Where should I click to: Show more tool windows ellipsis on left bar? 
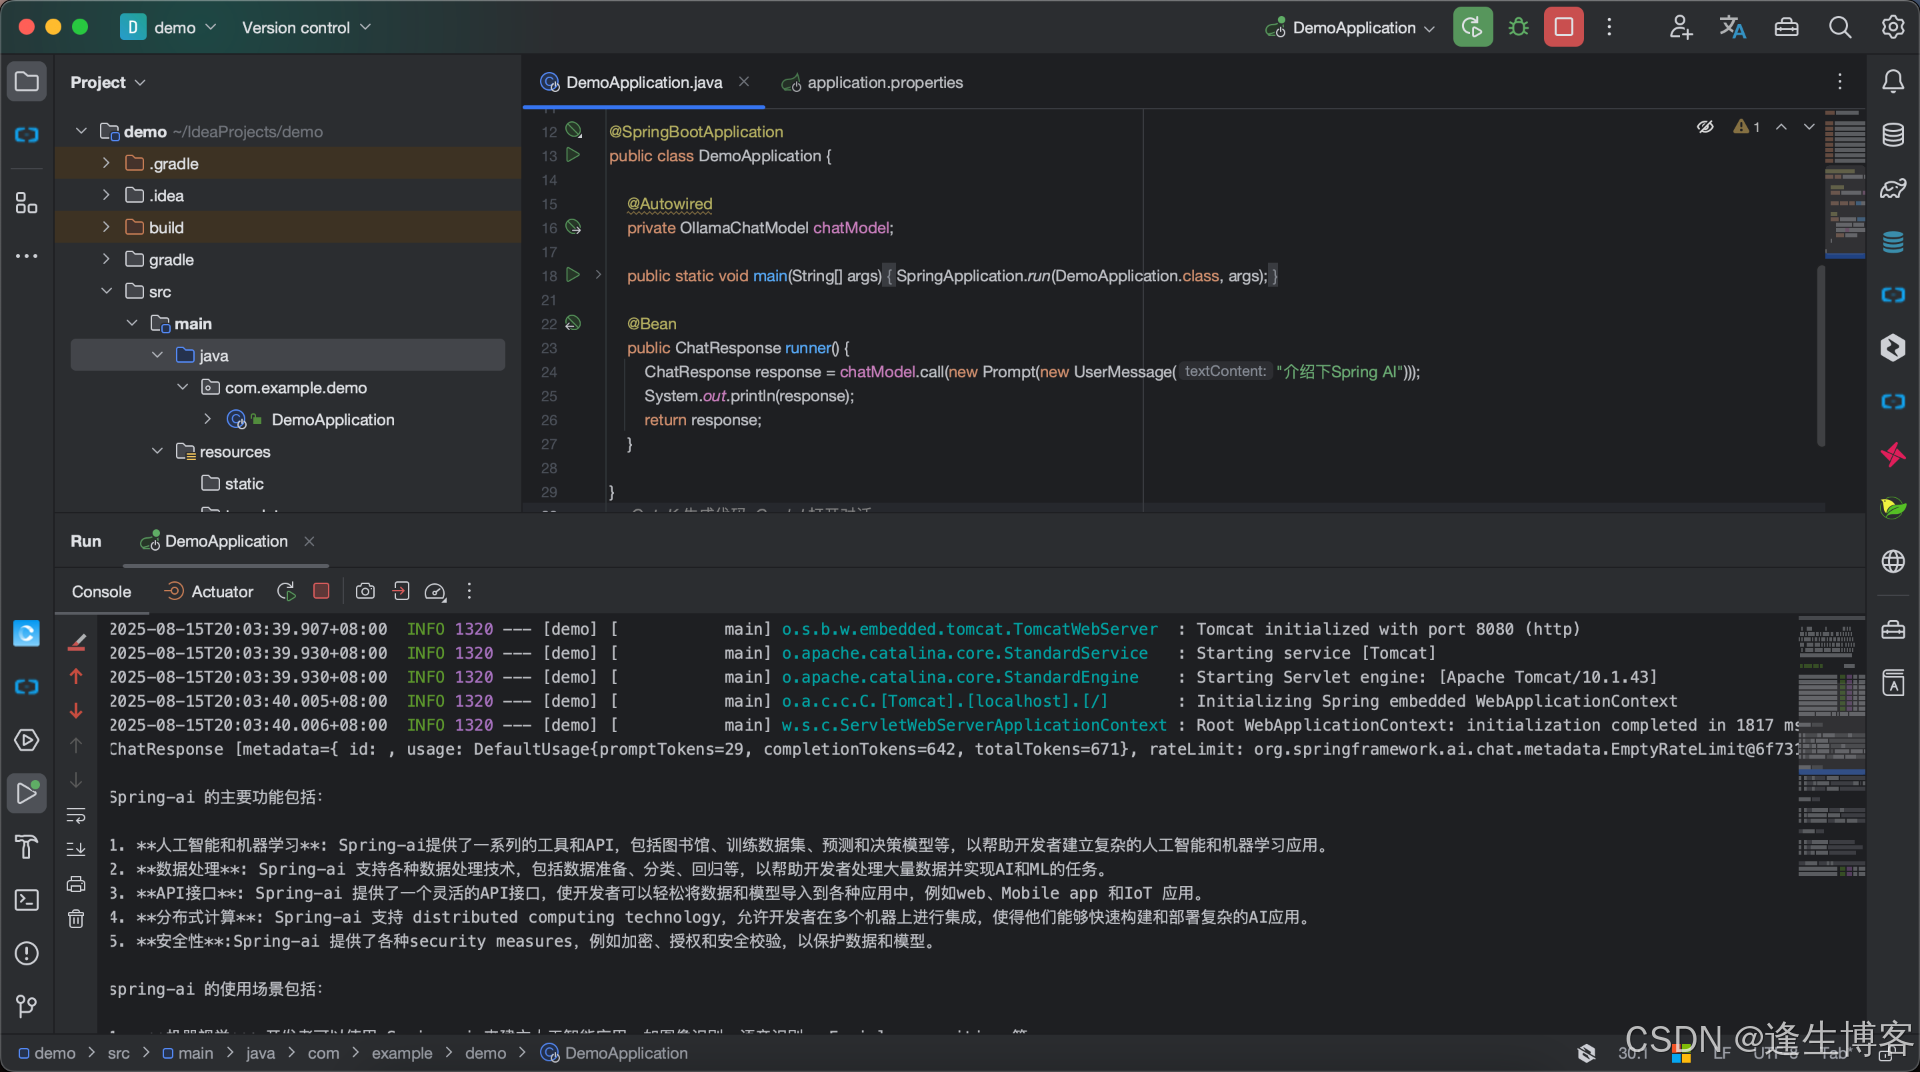coord(27,256)
